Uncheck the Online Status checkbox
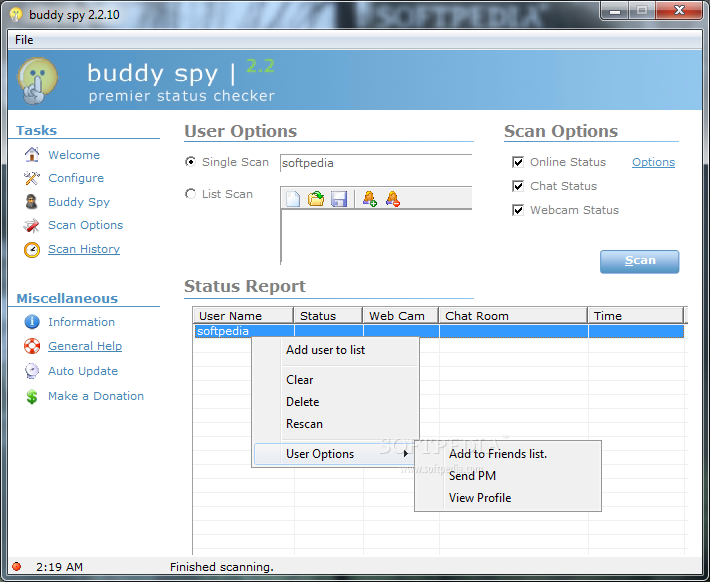This screenshot has width=710, height=582. click(518, 162)
